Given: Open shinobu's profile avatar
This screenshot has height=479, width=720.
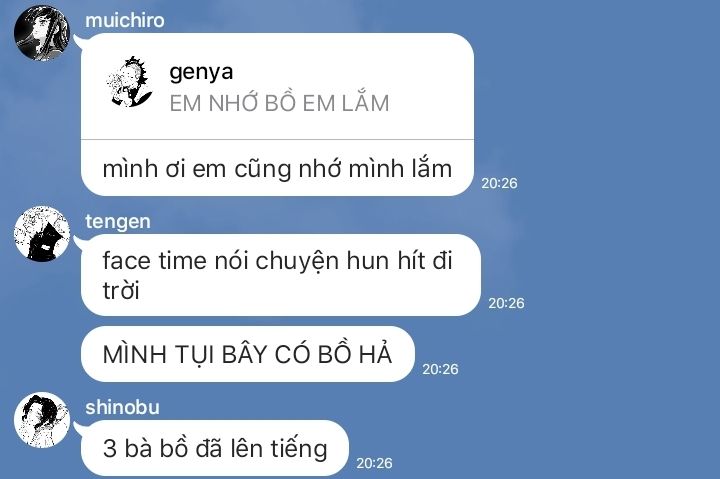Looking at the screenshot, I should point(42,420).
